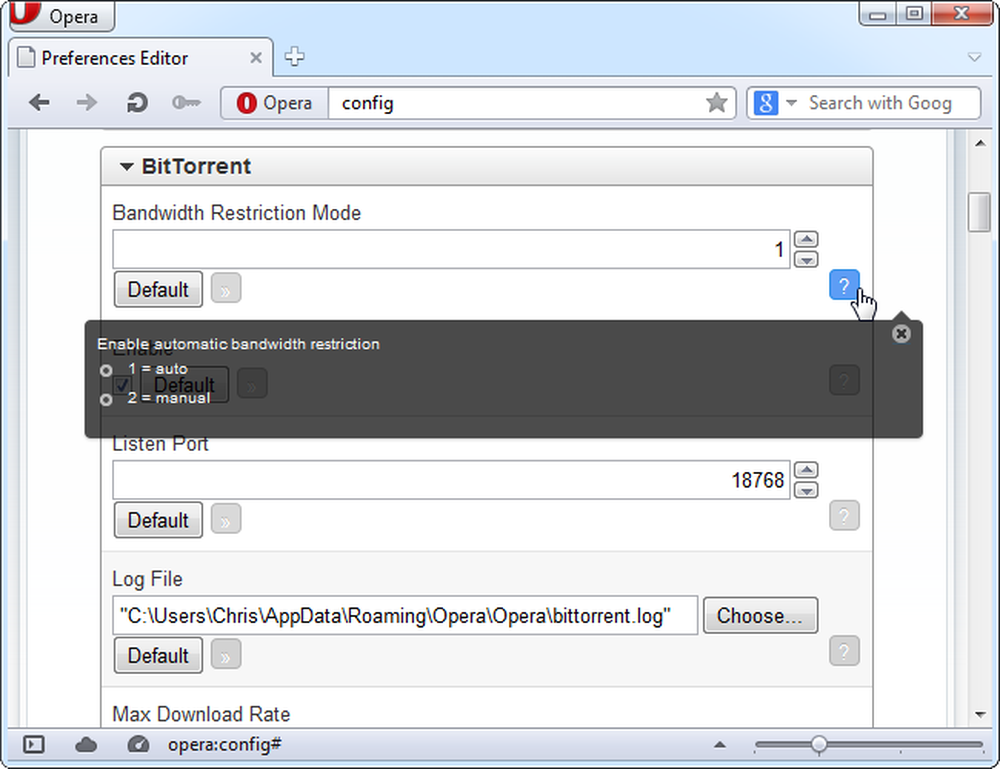Open the Opera main menu
The height and width of the screenshot is (769, 1000).
pos(62,15)
